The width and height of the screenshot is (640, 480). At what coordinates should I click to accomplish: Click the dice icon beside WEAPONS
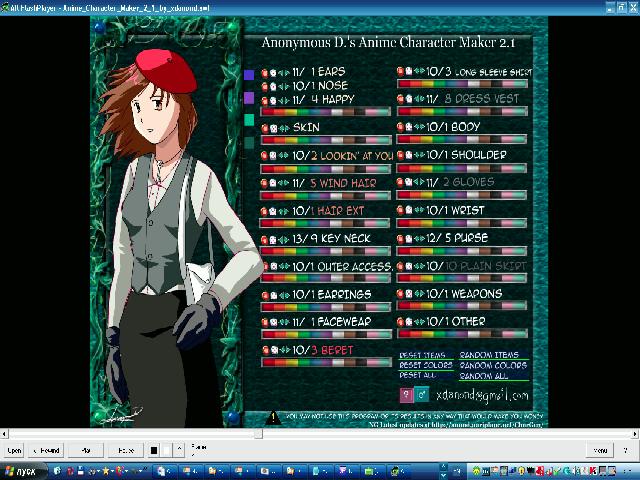pyautogui.click(x=408, y=294)
